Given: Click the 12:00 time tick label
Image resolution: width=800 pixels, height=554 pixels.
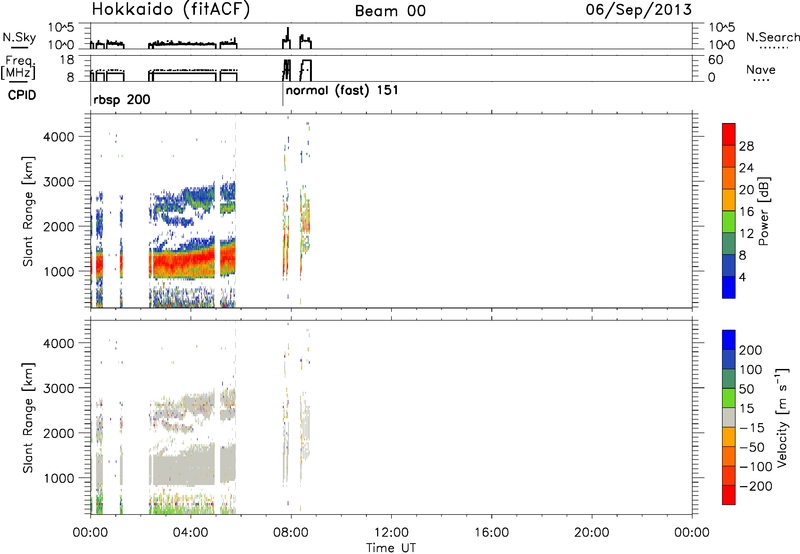Looking at the screenshot, I should click(391, 533).
